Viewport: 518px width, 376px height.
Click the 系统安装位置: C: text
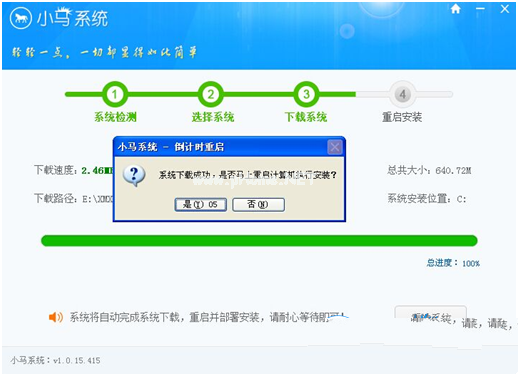pos(427,199)
